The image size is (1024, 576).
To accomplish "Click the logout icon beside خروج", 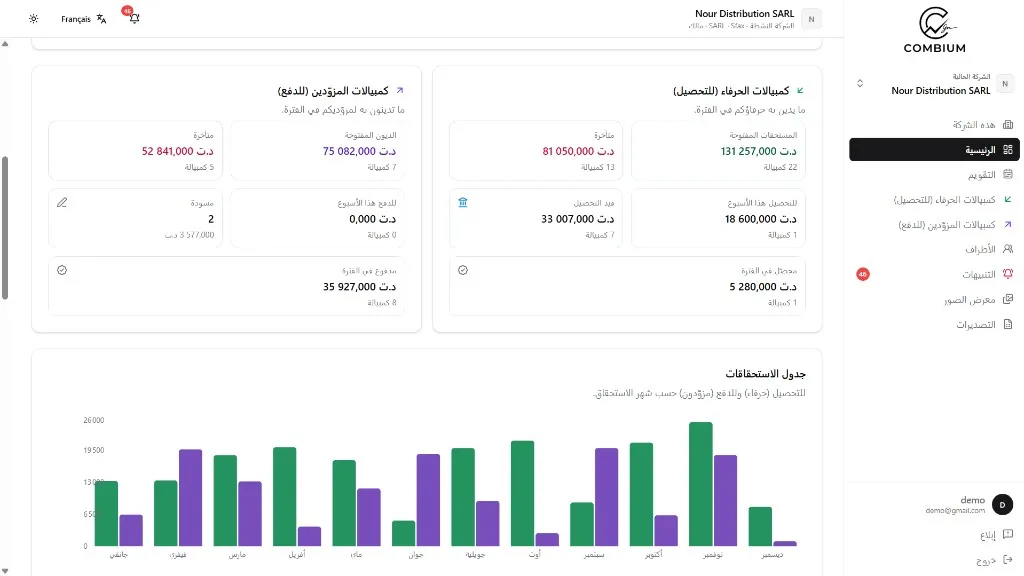I will pos(1008,559).
